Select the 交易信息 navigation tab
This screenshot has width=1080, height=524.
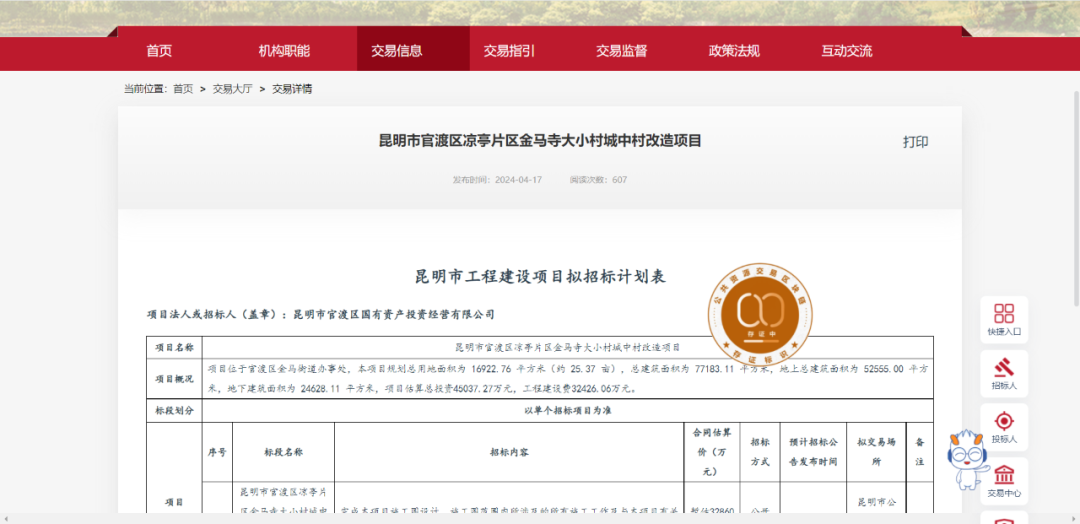pyautogui.click(x=397, y=51)
